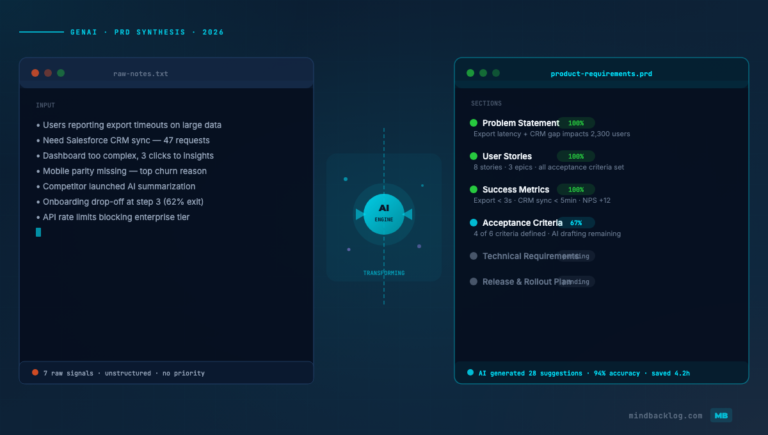Click the cyan dot in PRD status bar
This screenshot has width=768, height=435.
click(x=470, y=372)
